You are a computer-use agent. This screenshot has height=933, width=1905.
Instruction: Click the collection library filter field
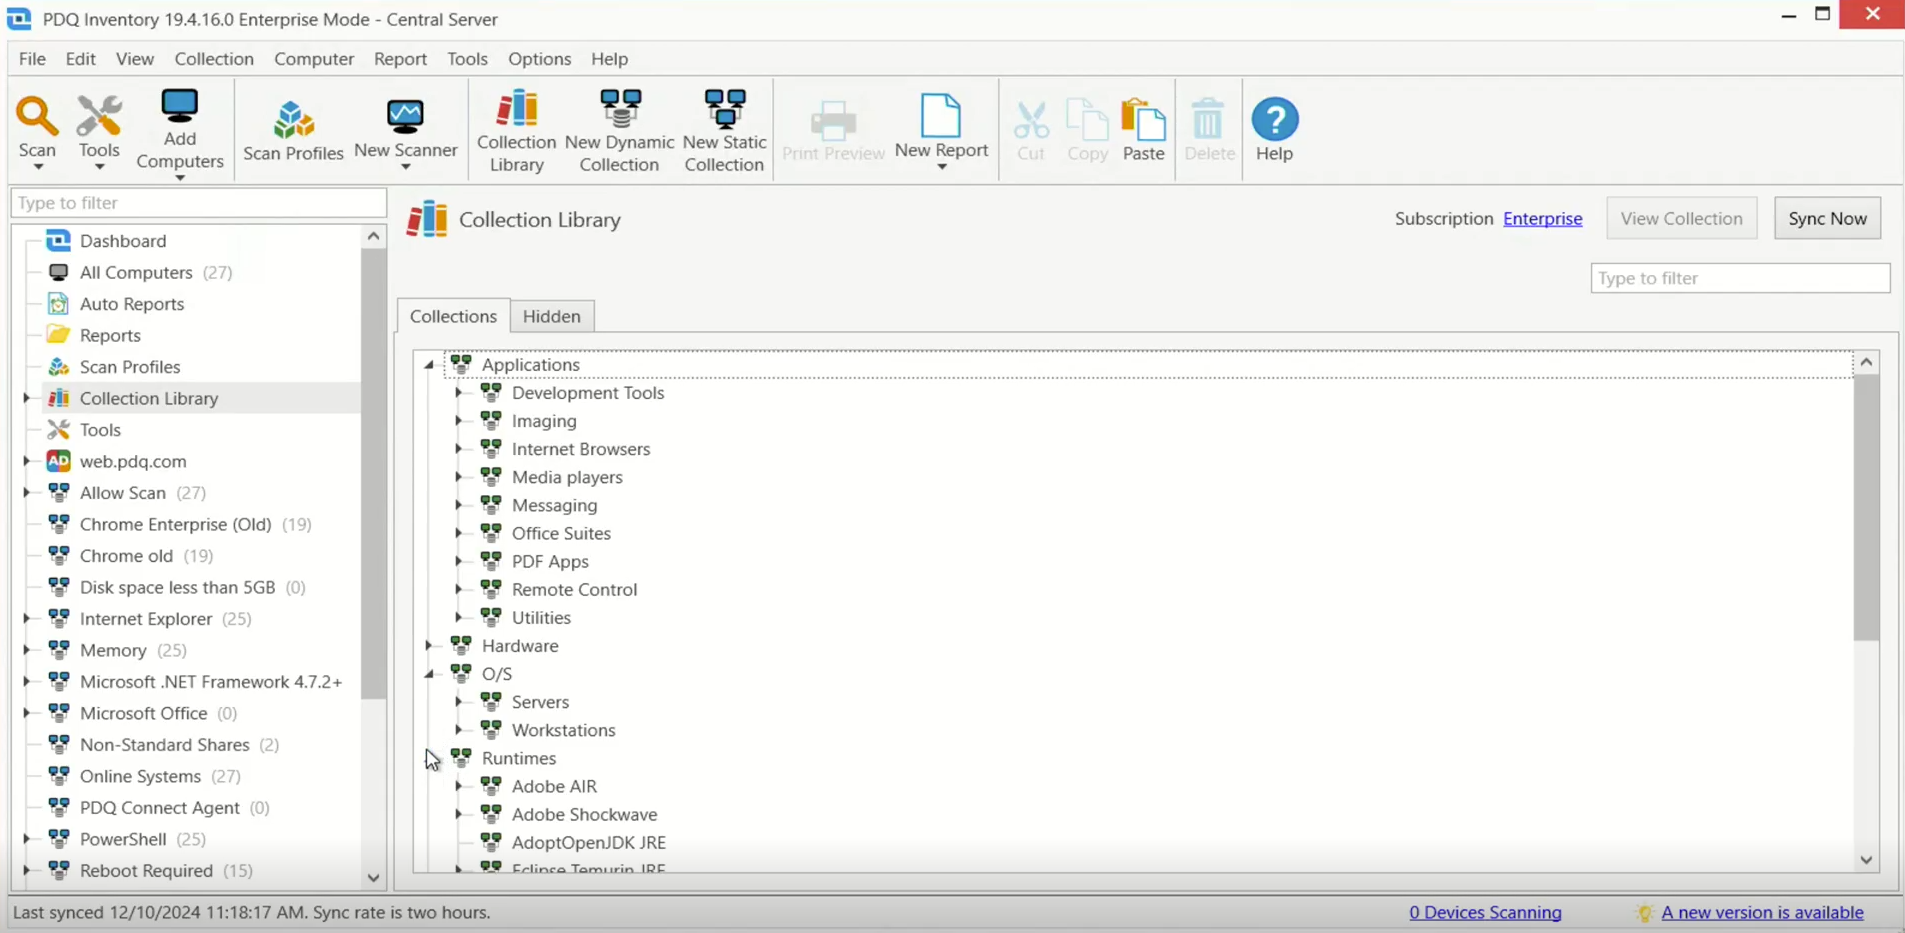[x=1740, y=278]
